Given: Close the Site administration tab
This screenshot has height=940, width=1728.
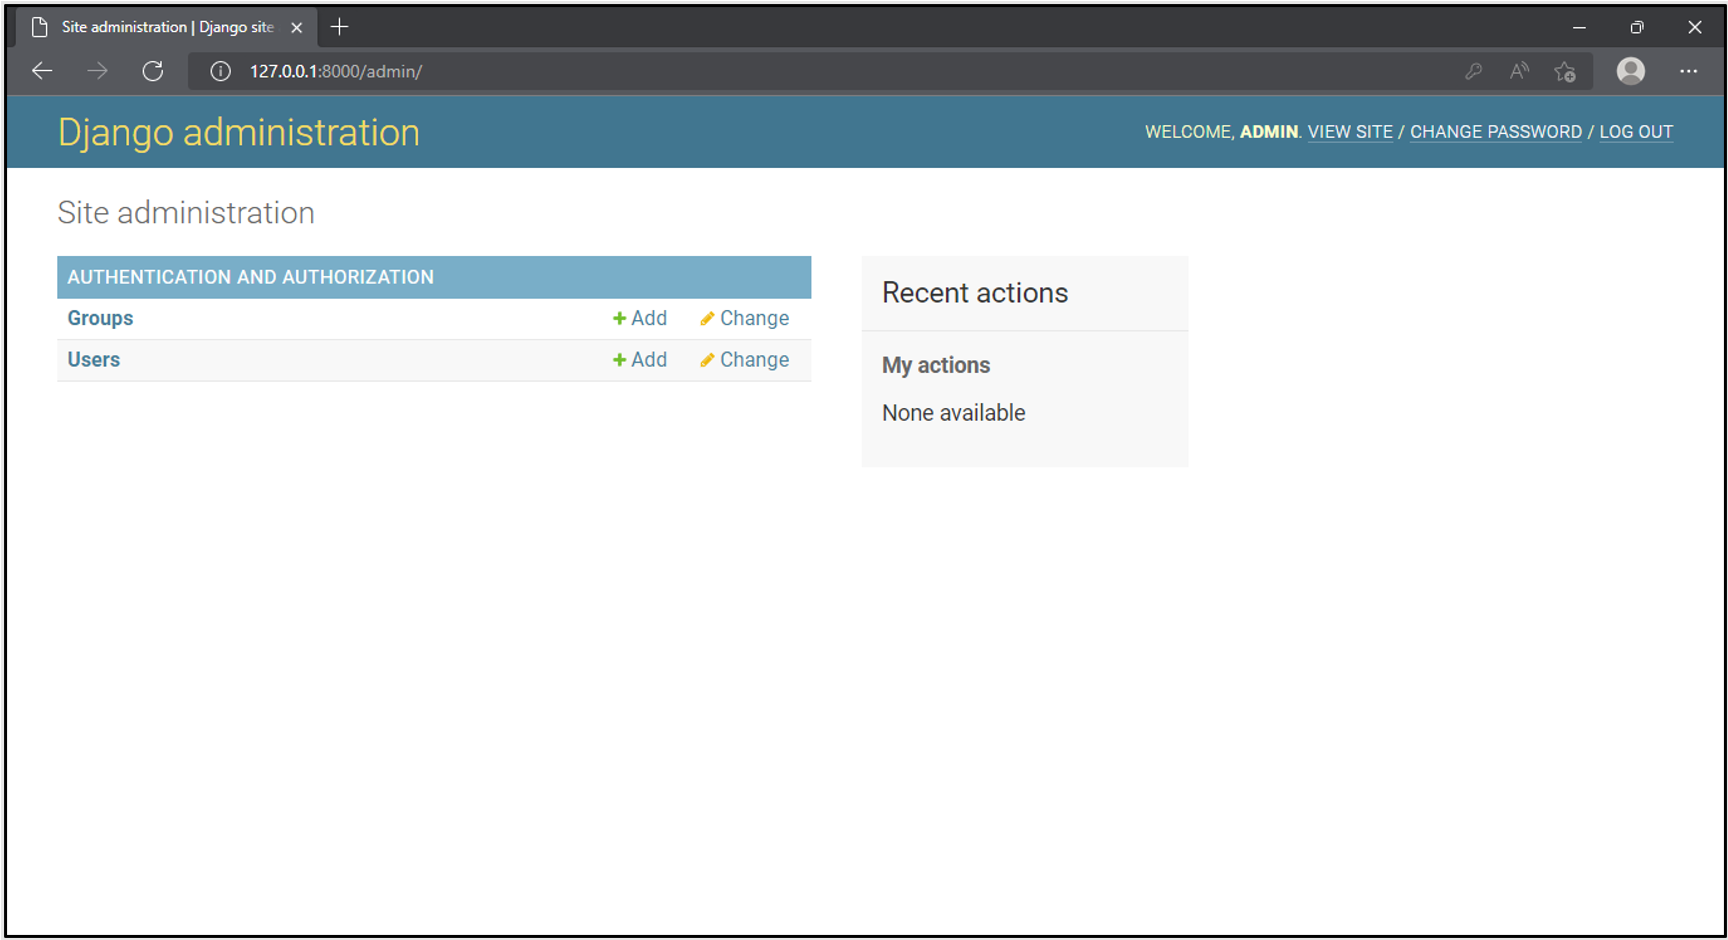Looking at the screenshot, I should point(297,28).
